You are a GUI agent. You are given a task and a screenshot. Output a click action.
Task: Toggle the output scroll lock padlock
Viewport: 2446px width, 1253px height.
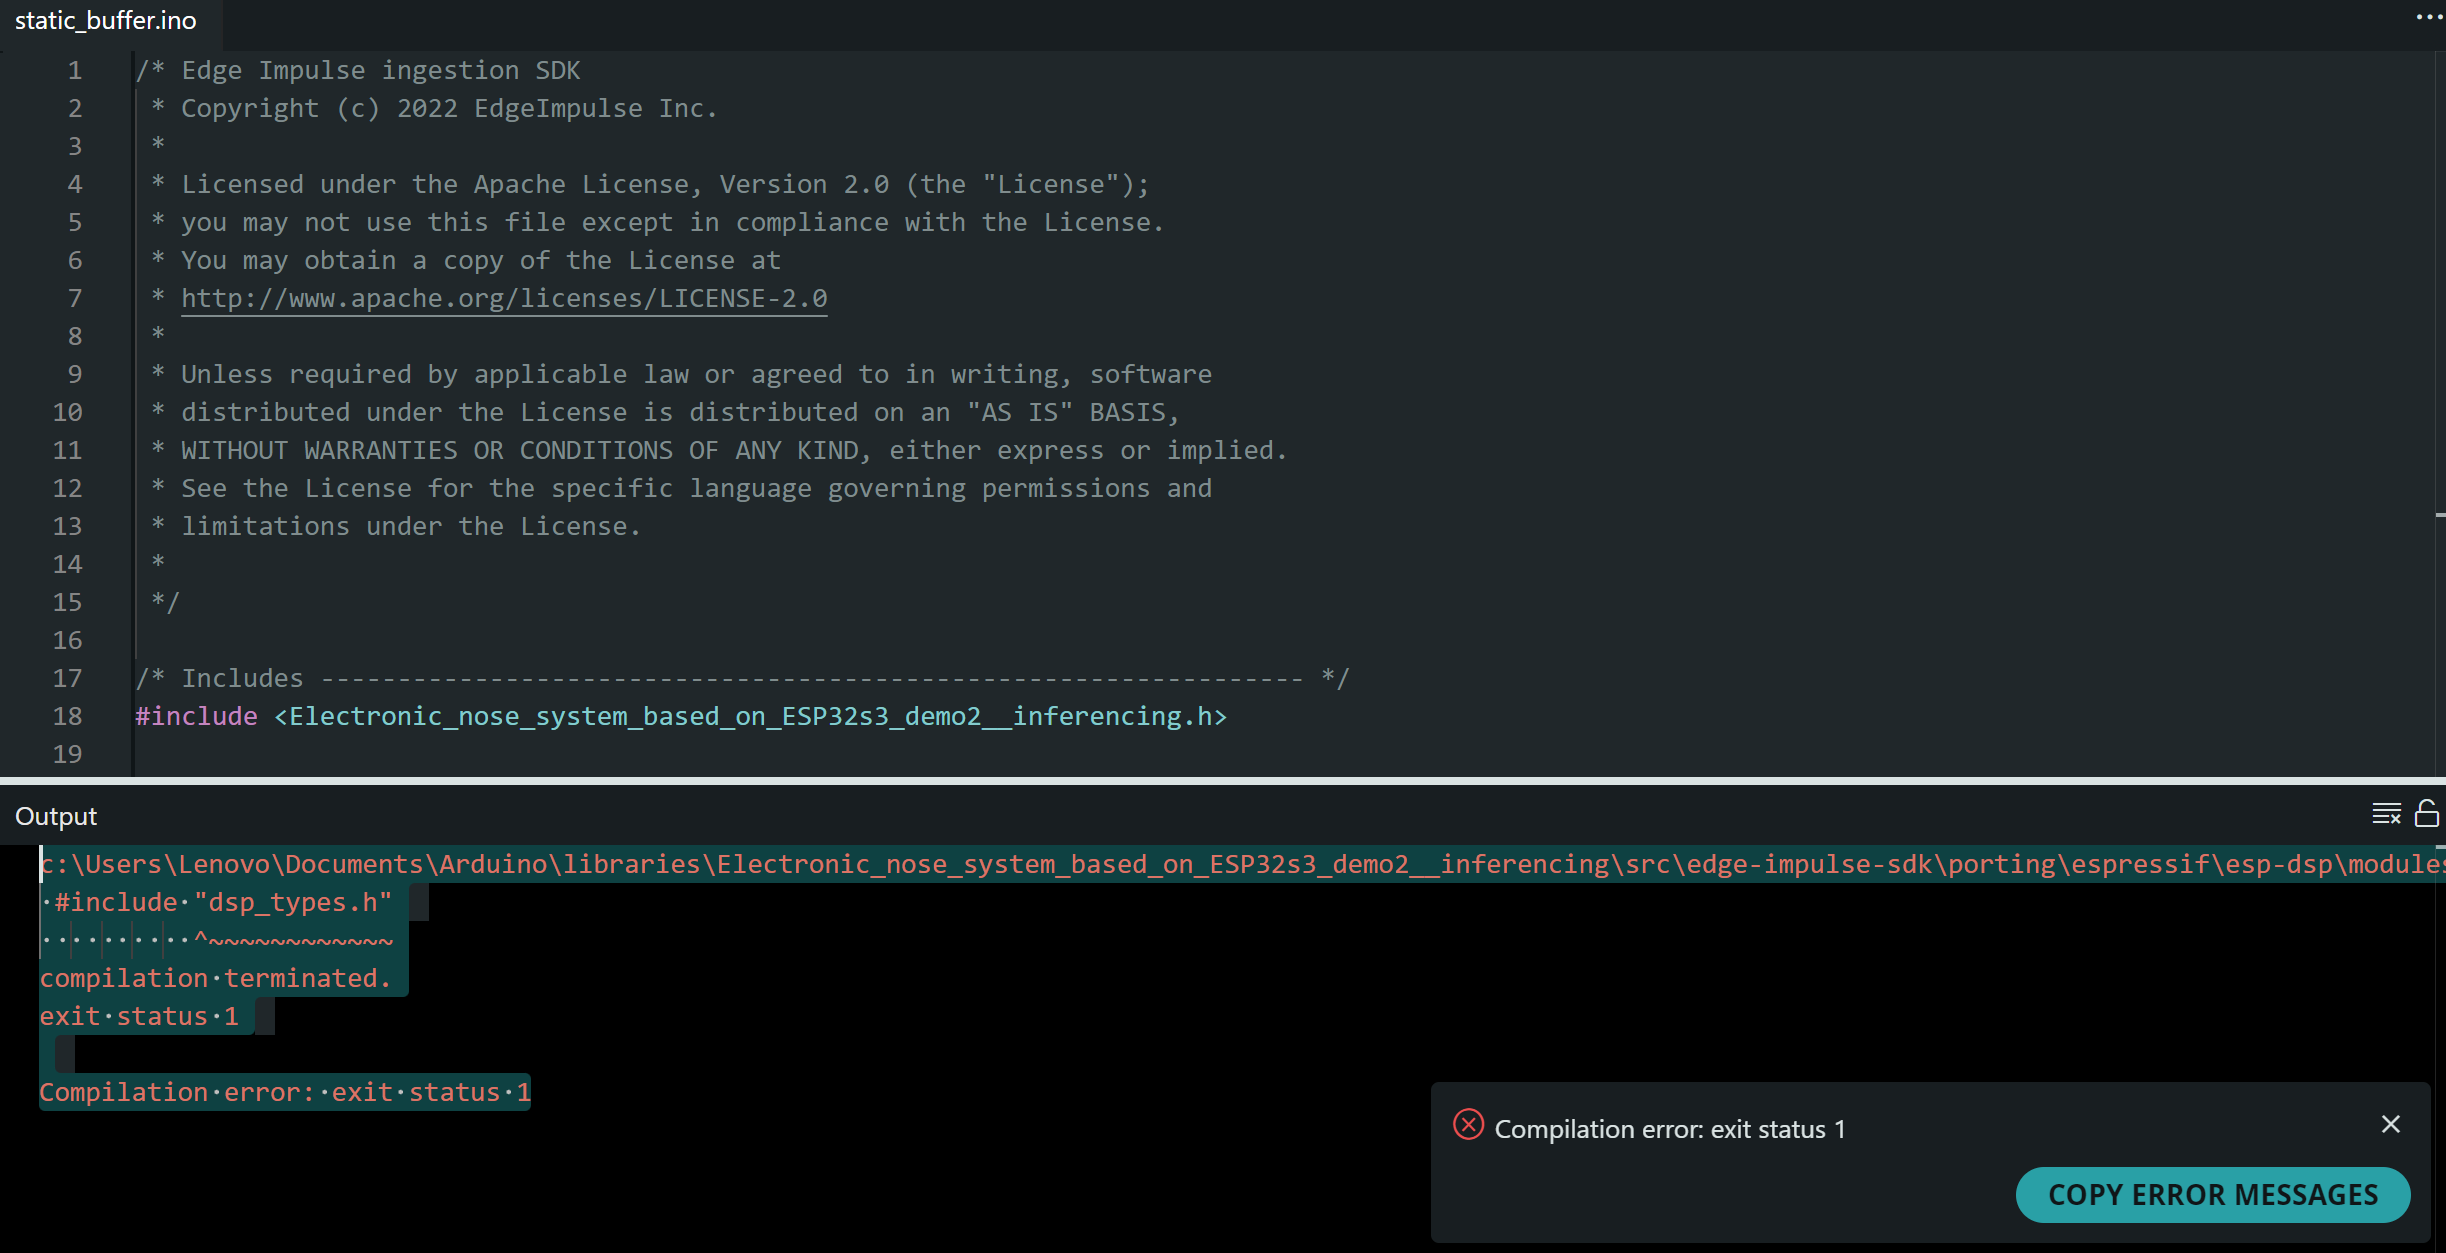pos(2426,814)
